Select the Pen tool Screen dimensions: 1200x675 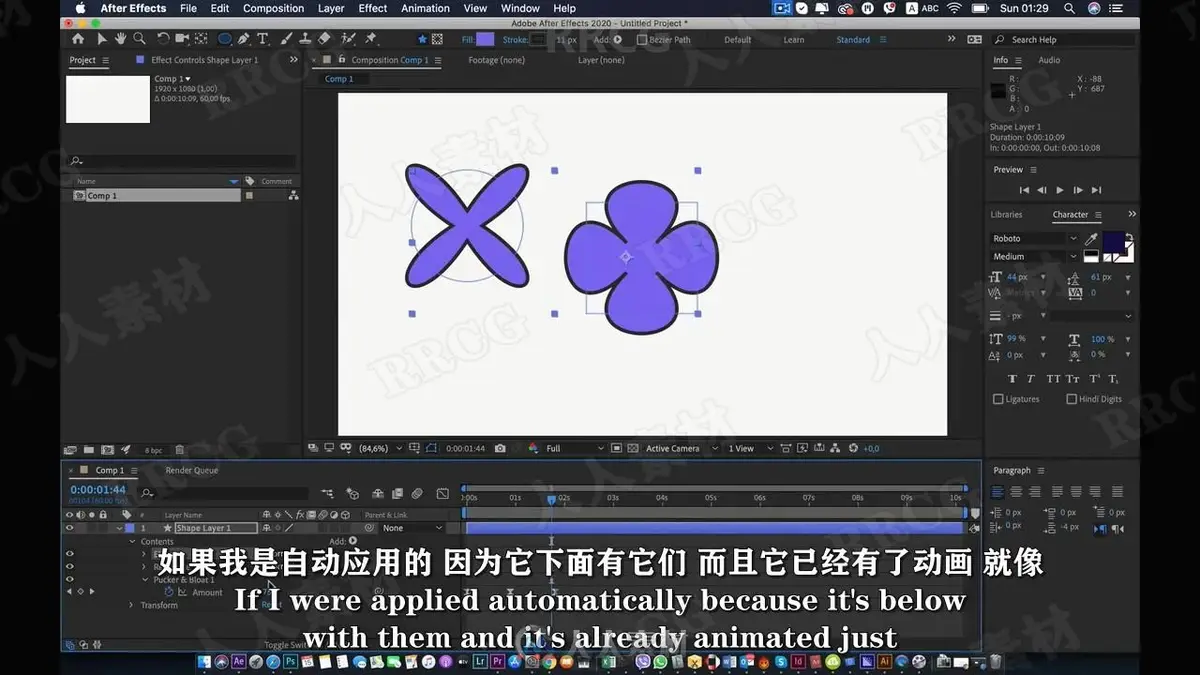tap(244, 39)
